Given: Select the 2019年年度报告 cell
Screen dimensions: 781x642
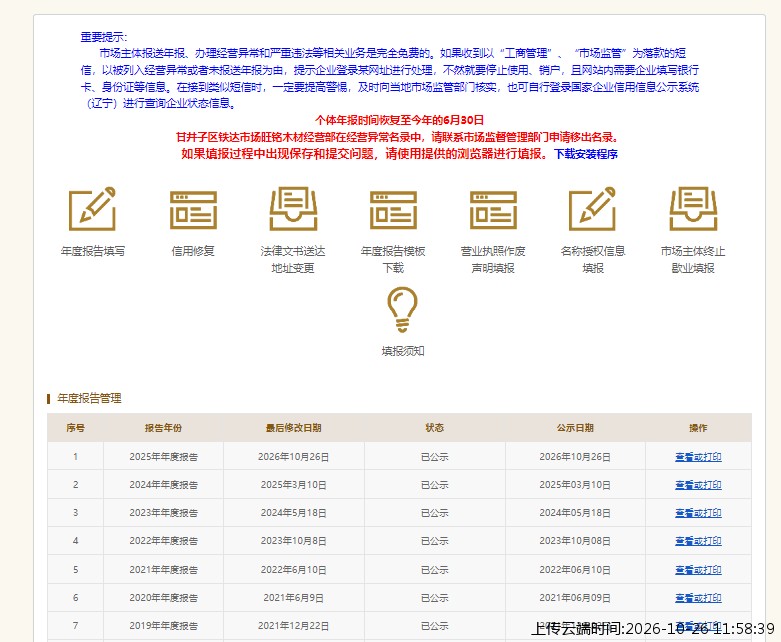Looking at the screenshot, I should tap(163, 626).
